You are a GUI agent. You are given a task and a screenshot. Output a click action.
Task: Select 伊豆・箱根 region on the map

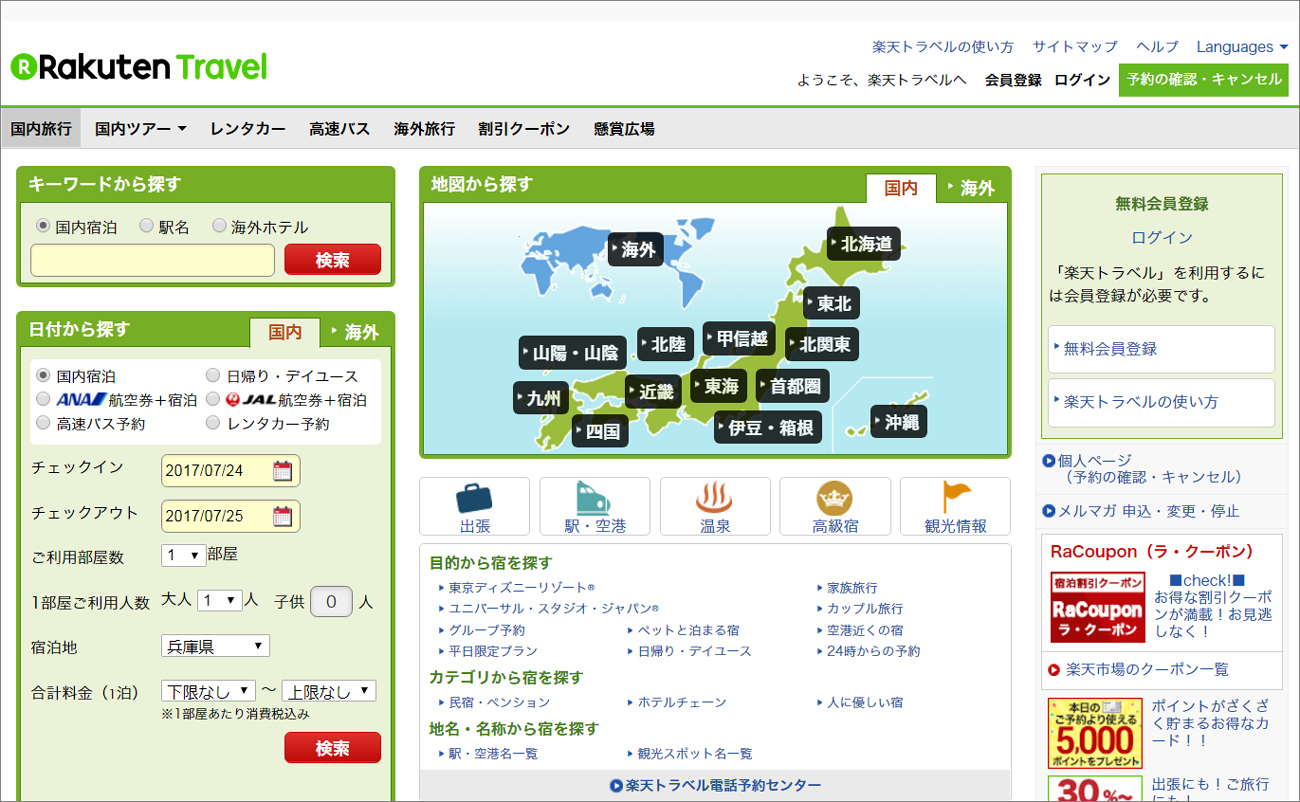768,427
